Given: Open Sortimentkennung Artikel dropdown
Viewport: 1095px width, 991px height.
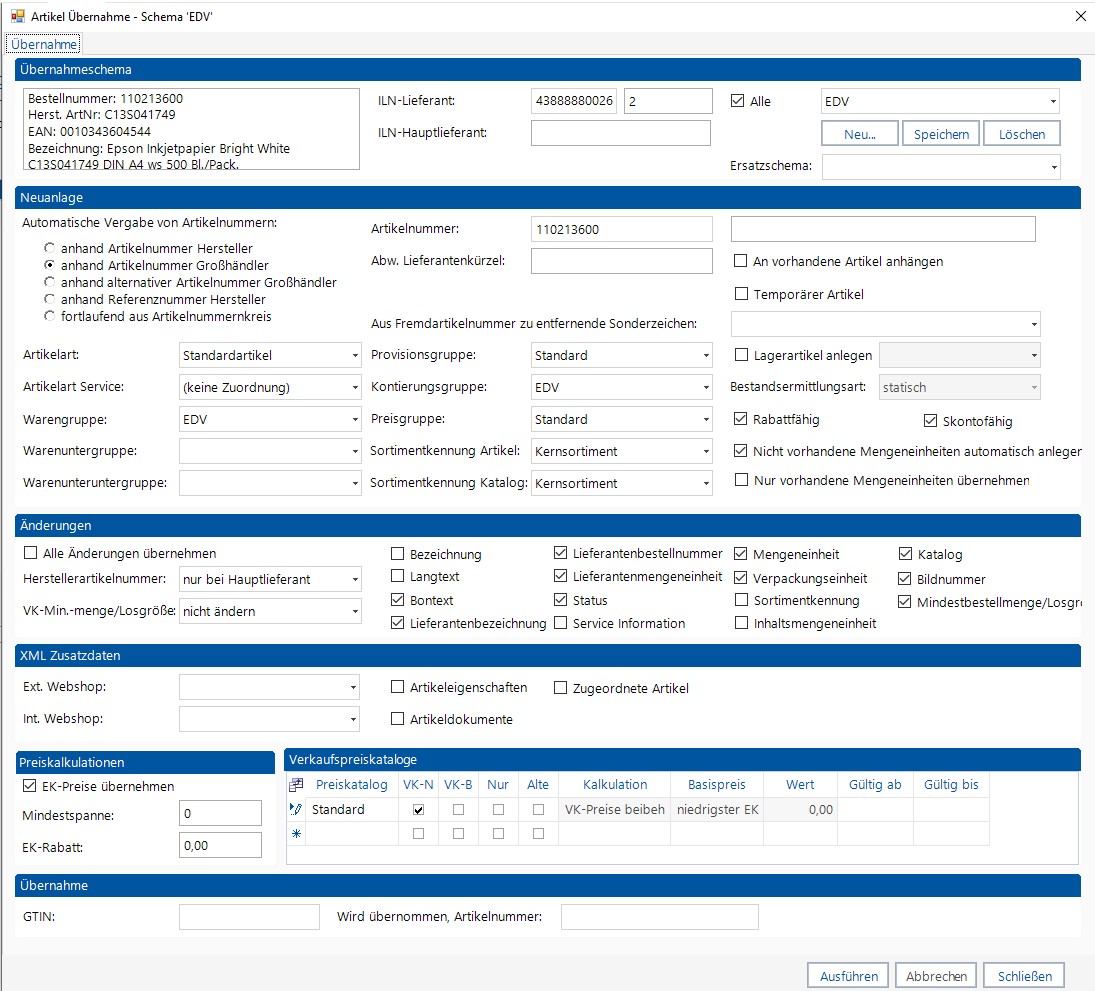Looking at the screenshot, I should pyautogui.click(x=706, y=451).
